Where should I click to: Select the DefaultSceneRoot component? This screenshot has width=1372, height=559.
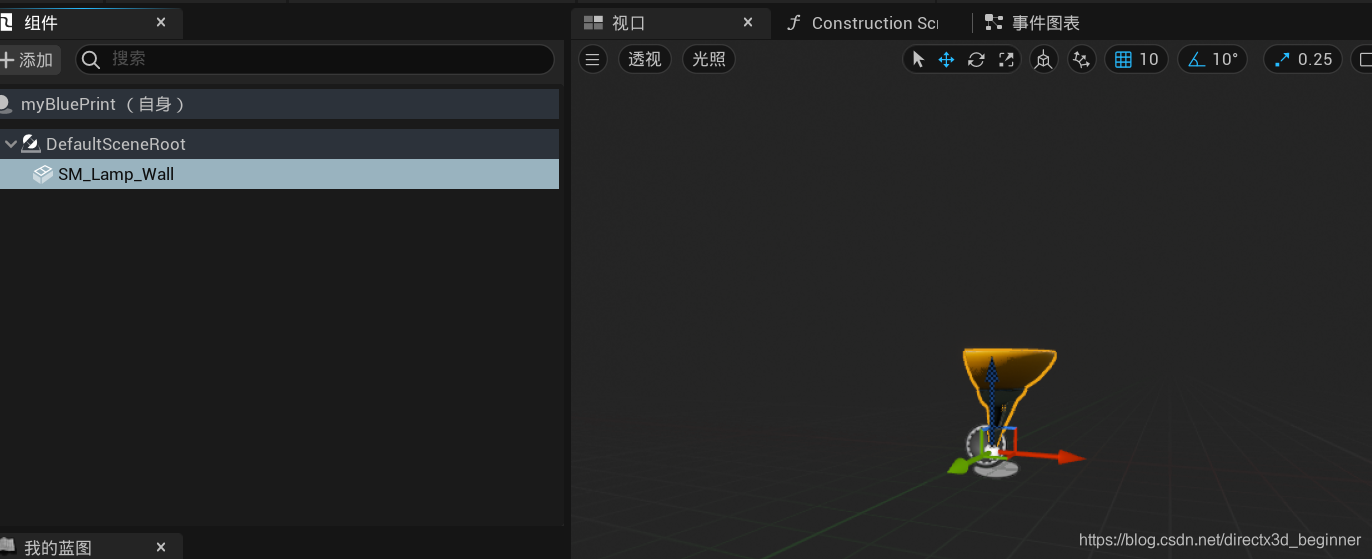coord(279,144)
